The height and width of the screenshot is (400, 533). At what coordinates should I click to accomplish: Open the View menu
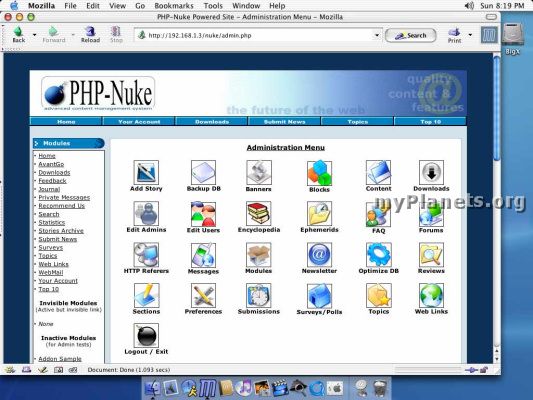coord(117,6)
